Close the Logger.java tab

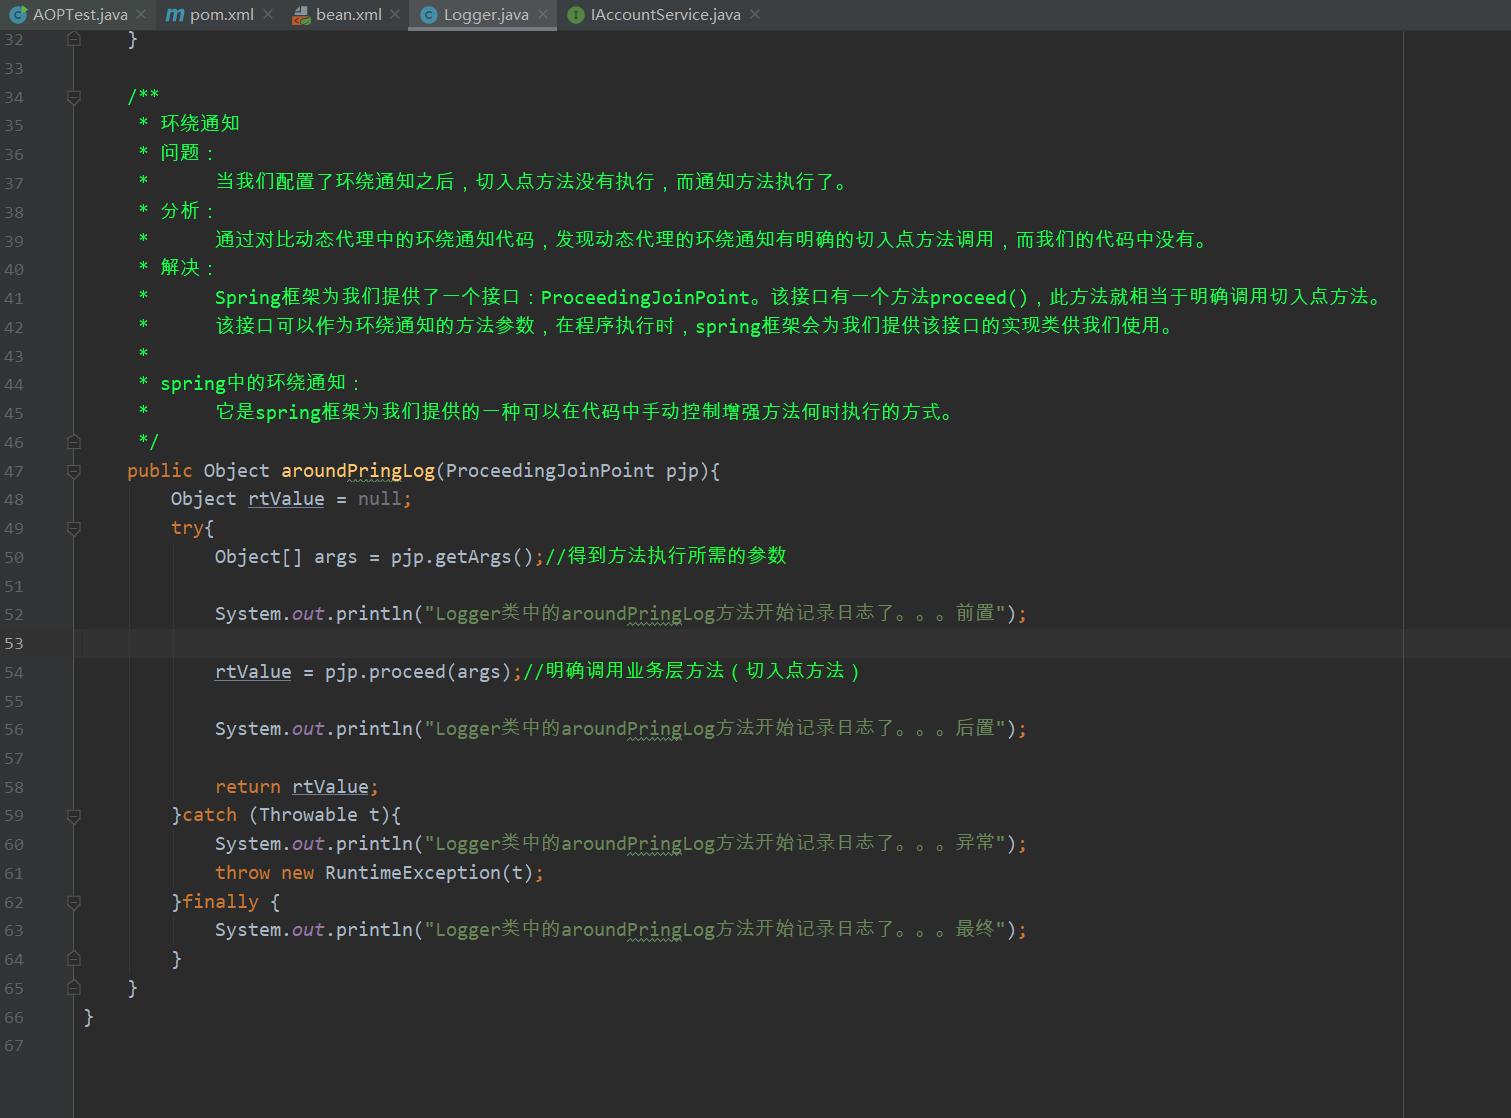click(x=543, y=15)
